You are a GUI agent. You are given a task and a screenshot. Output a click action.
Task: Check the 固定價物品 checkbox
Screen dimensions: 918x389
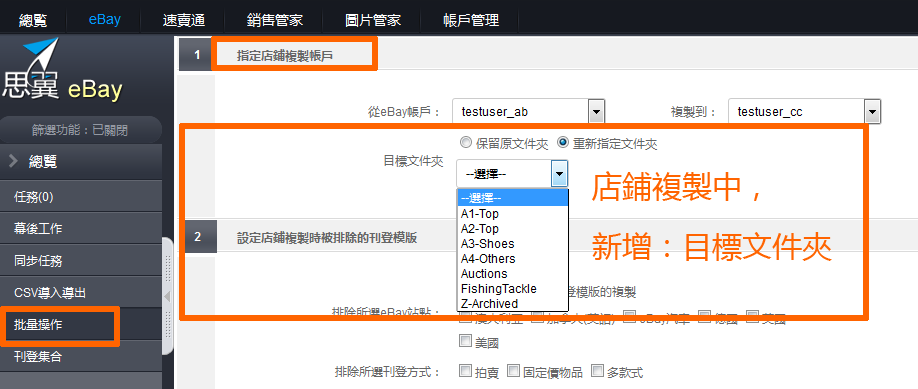pos(513,370)
